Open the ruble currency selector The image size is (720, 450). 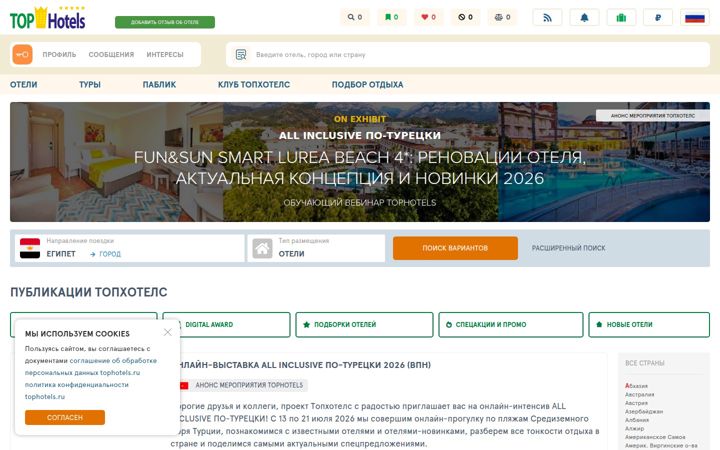(x=658, y=17)
